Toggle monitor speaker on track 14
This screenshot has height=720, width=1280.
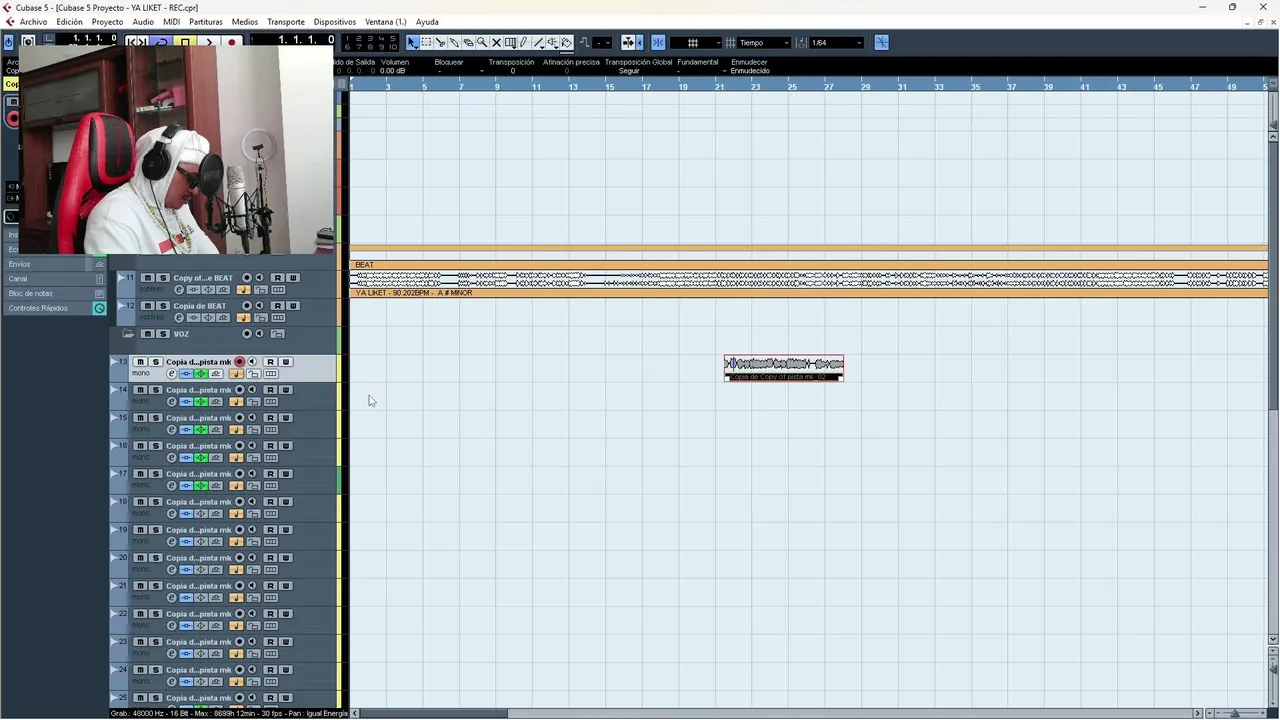click(x=252, y=390)
